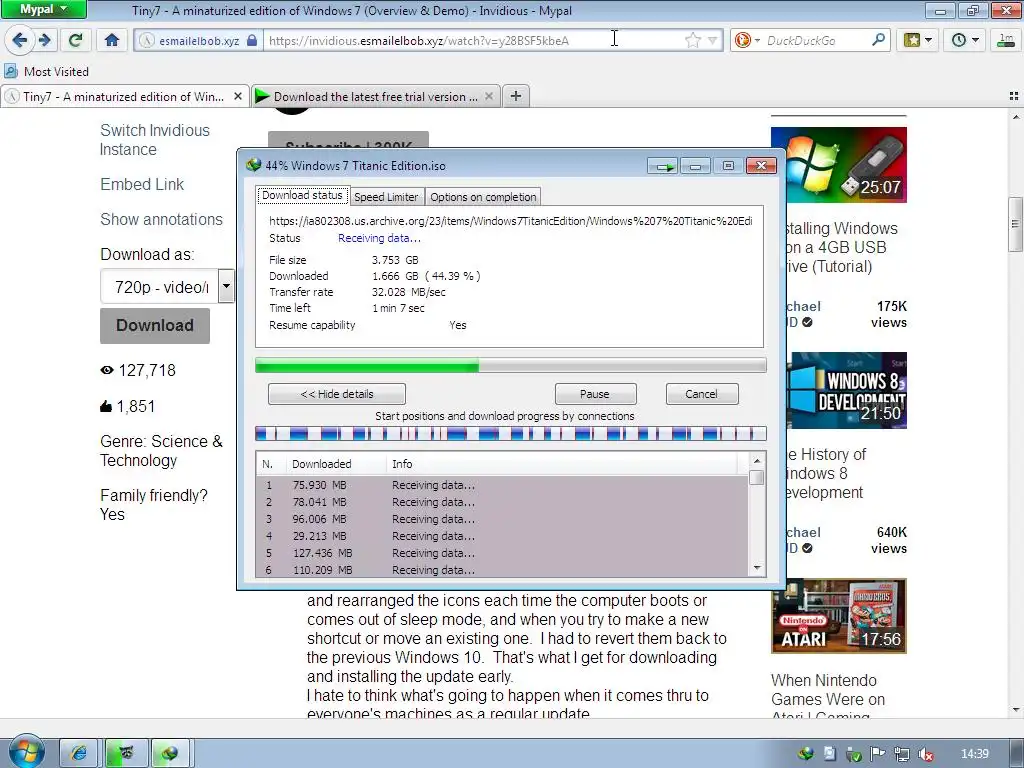Cancel the ISO download

[x=701, y=394]
